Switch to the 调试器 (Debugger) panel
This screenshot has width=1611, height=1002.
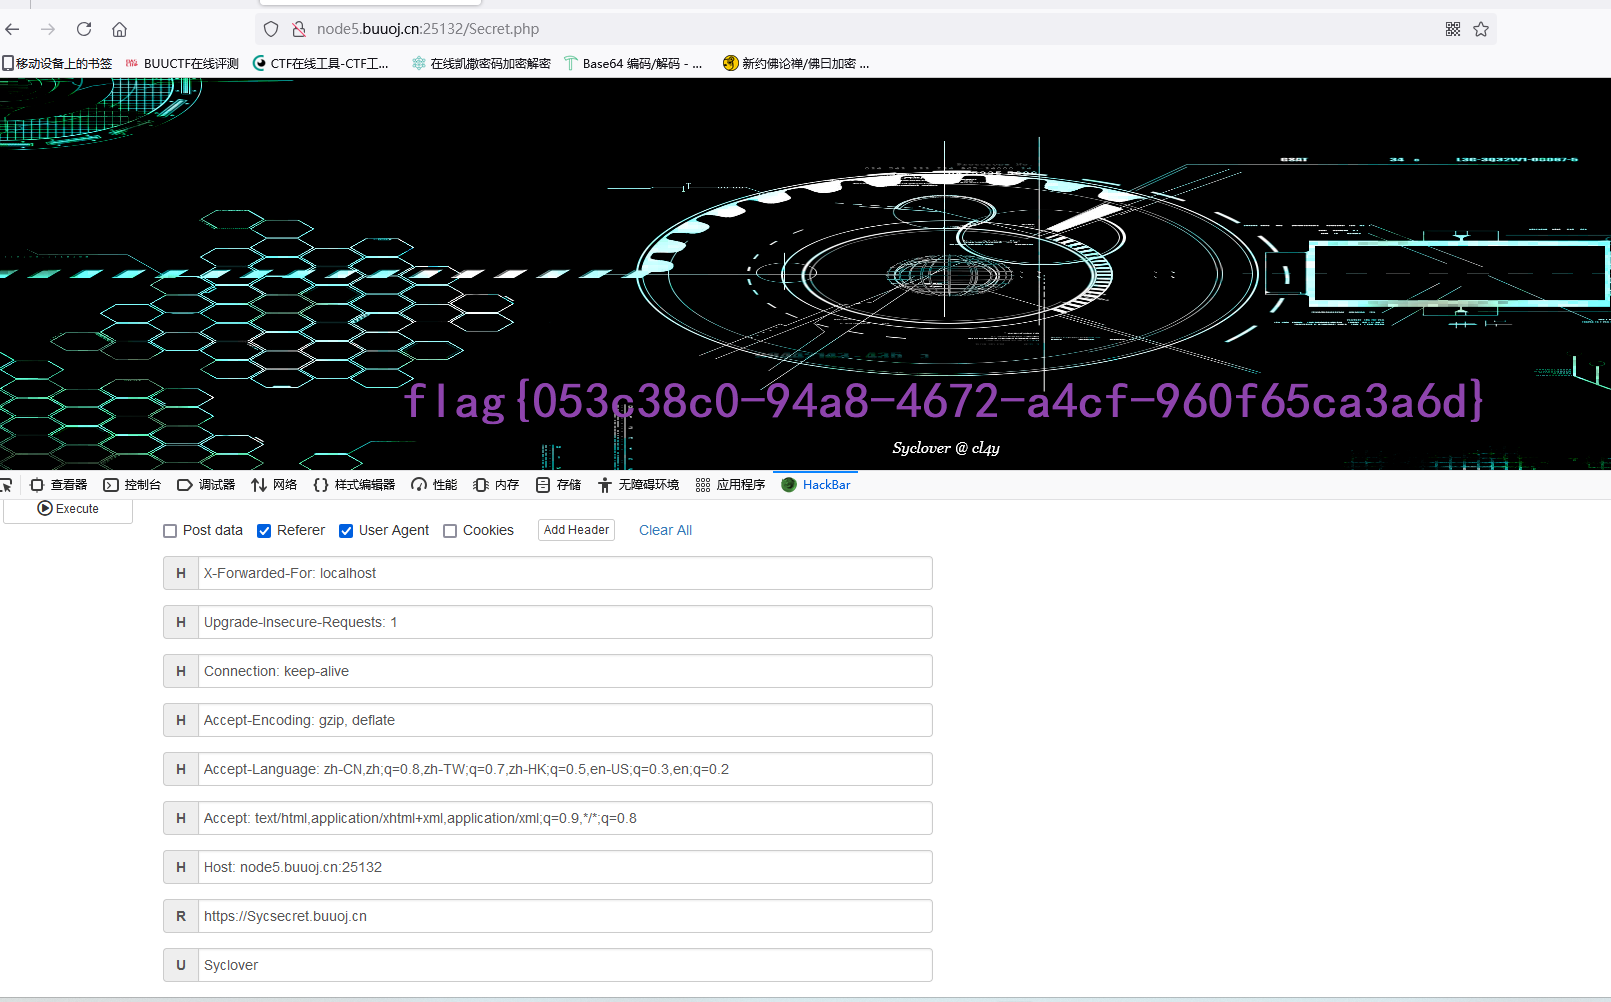coord(206,484)
